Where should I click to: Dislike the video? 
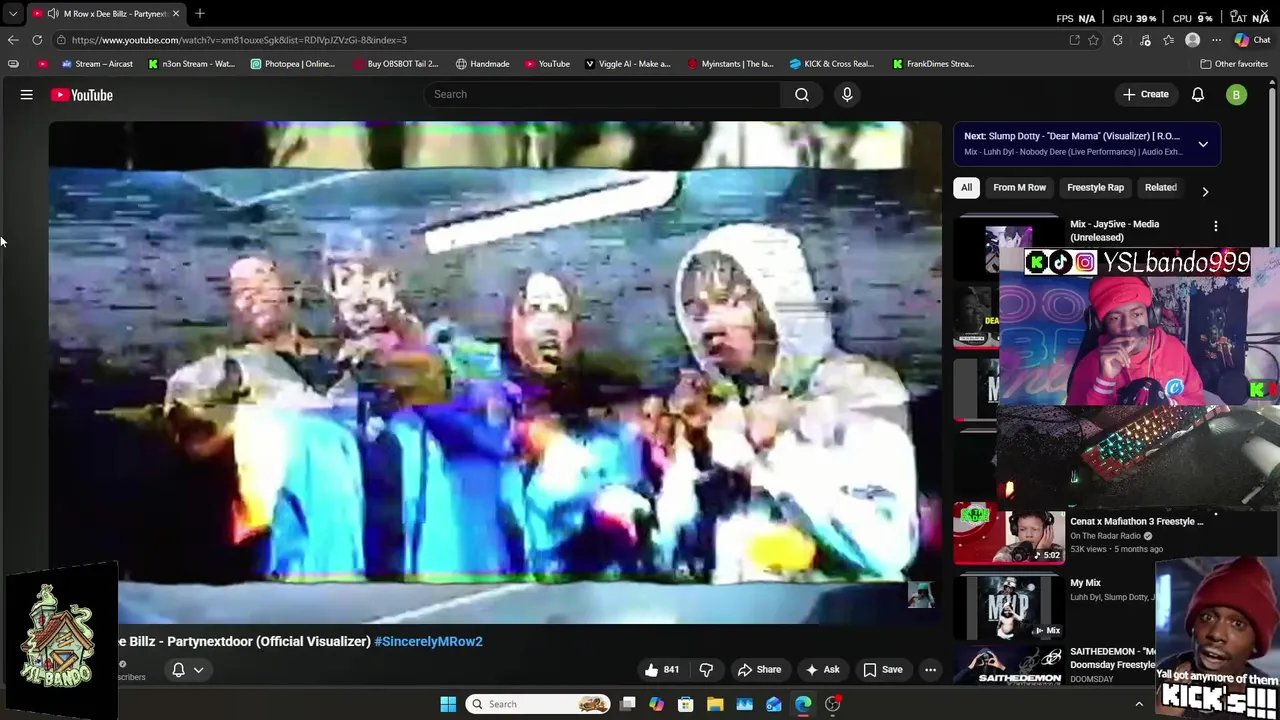point(706,670)
